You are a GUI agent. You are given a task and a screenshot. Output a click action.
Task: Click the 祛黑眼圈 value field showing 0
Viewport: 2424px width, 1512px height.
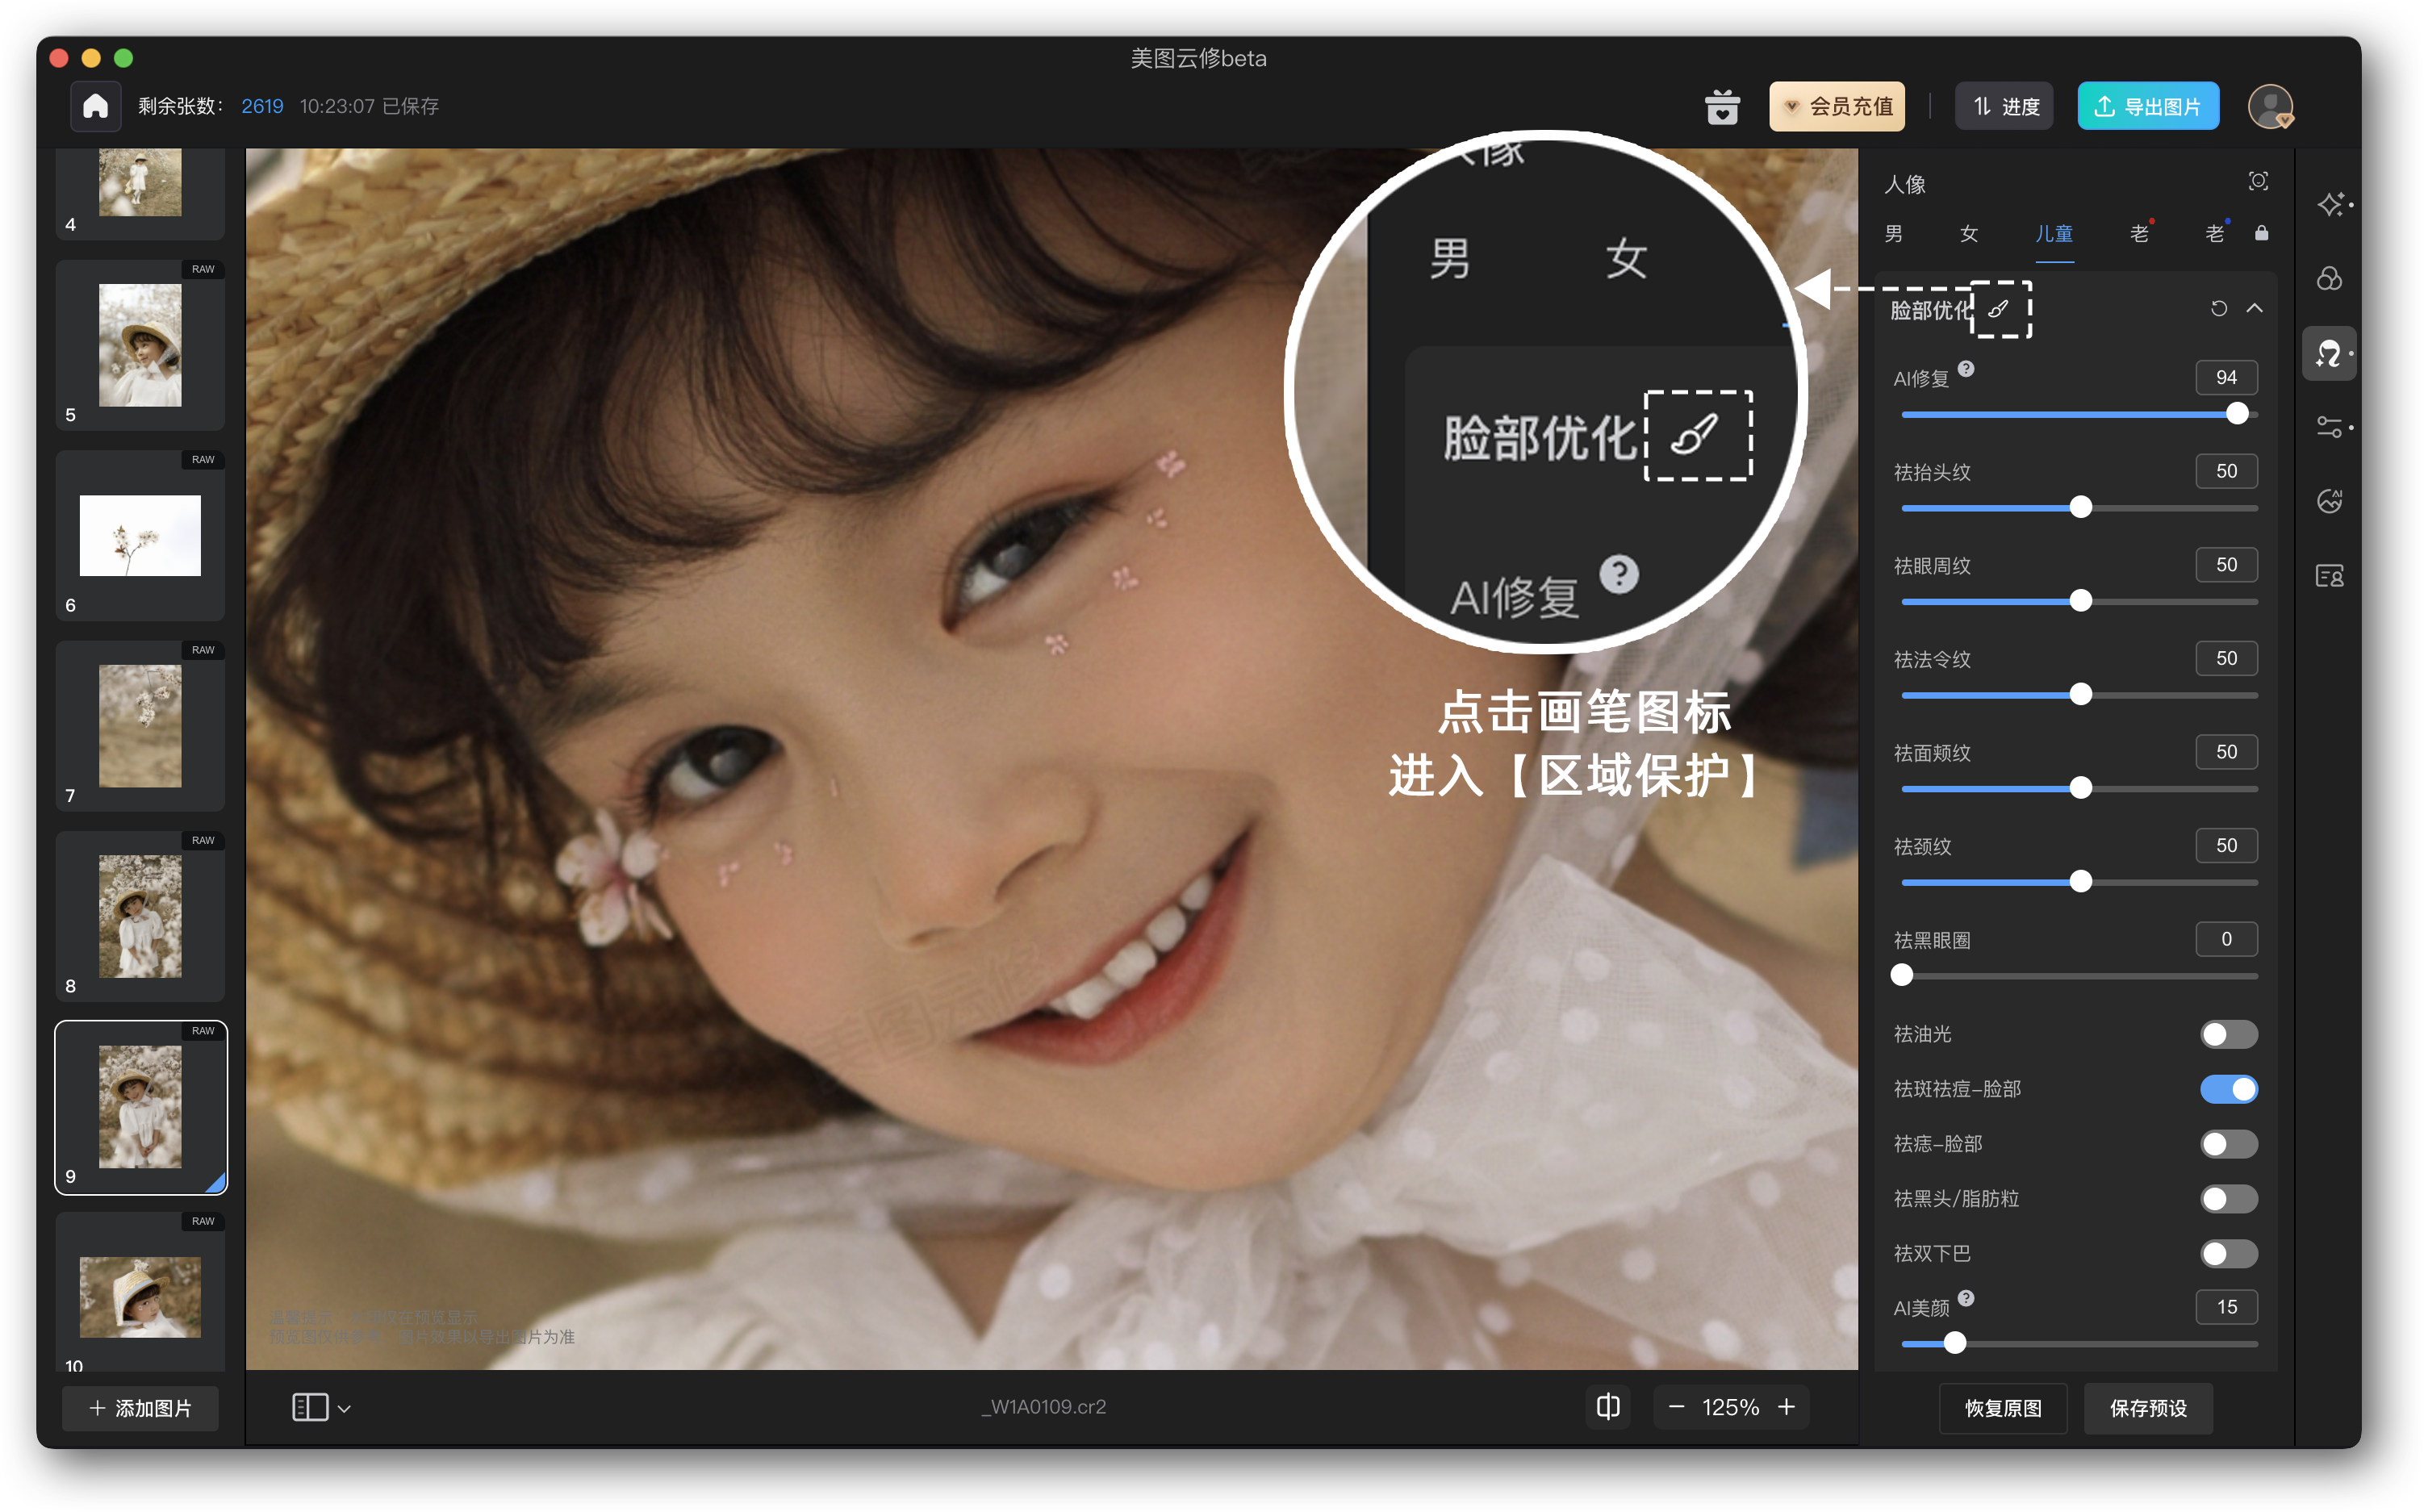coord(2226,939)
